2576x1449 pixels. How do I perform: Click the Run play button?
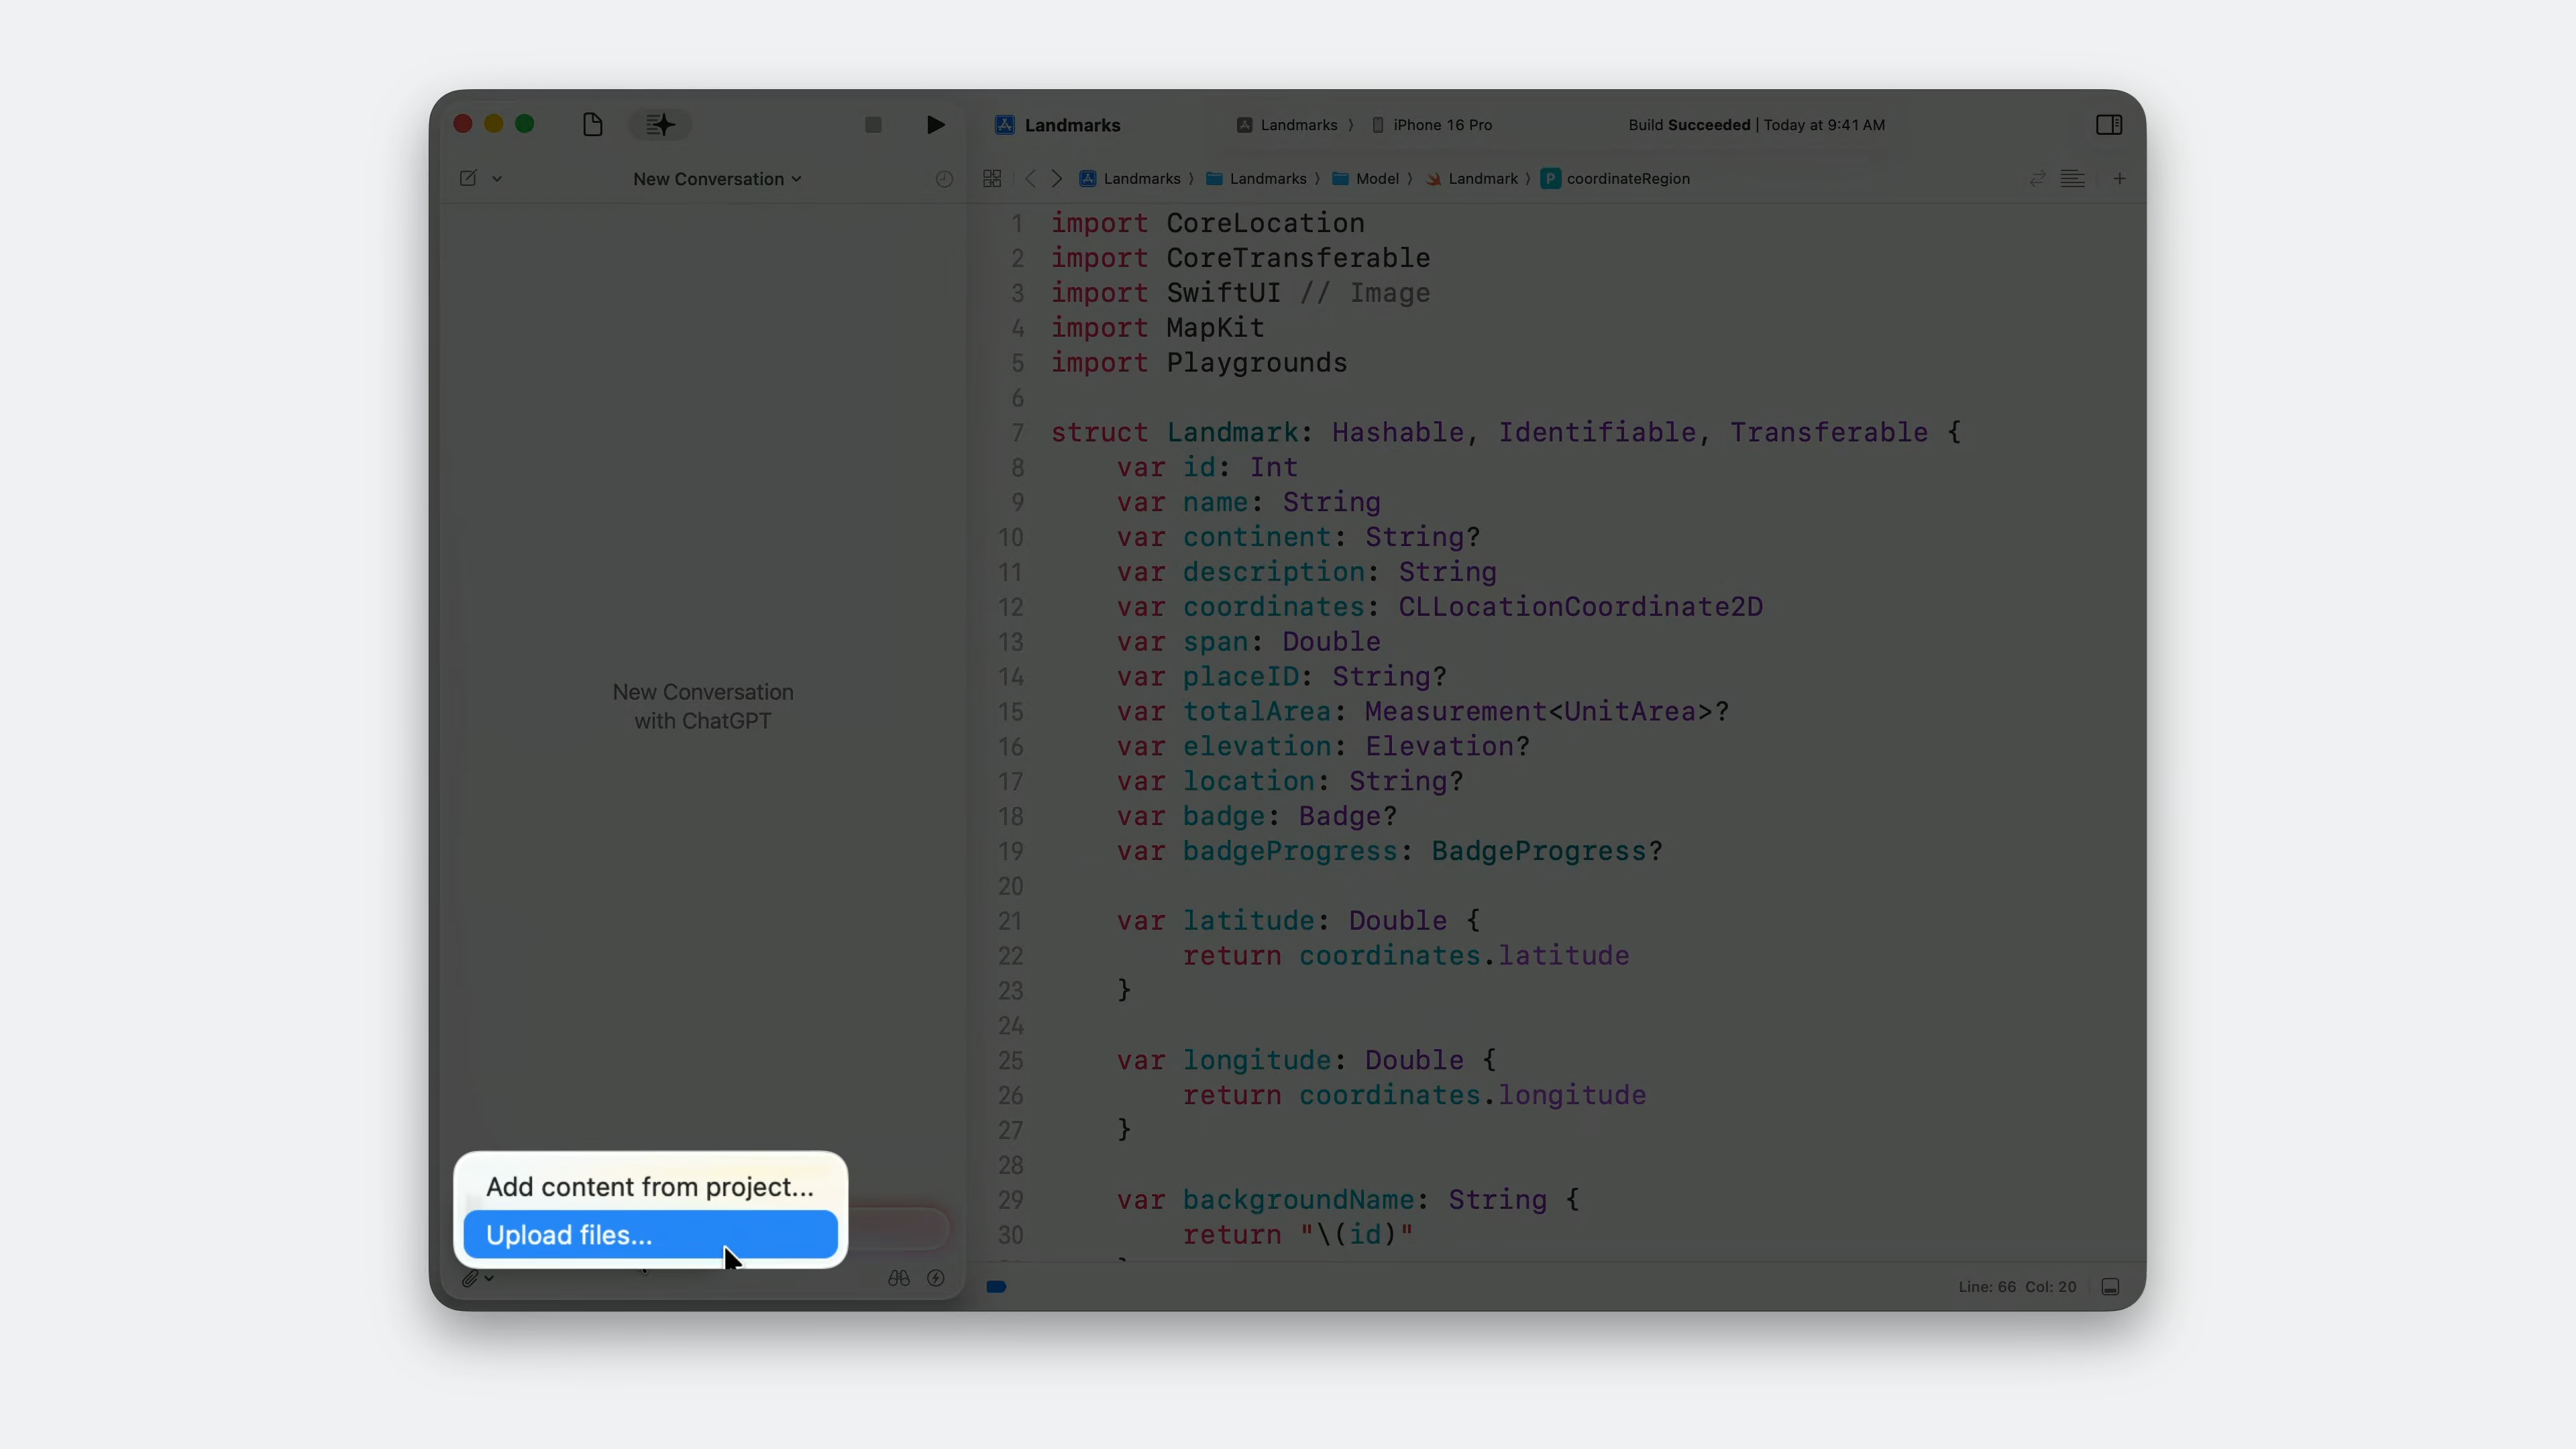tap(935, 125)
